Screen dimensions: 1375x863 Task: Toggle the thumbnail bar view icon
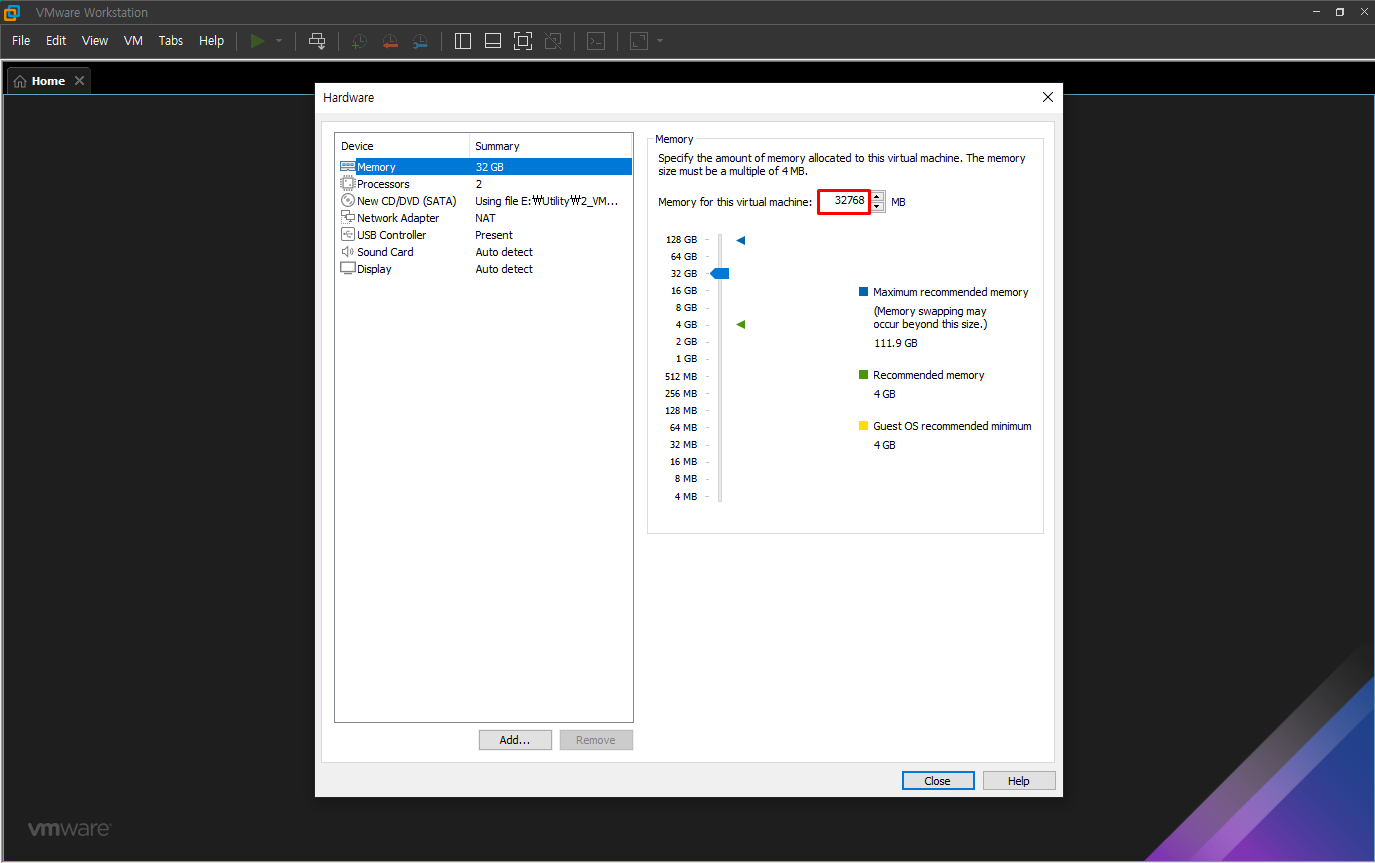493,41
